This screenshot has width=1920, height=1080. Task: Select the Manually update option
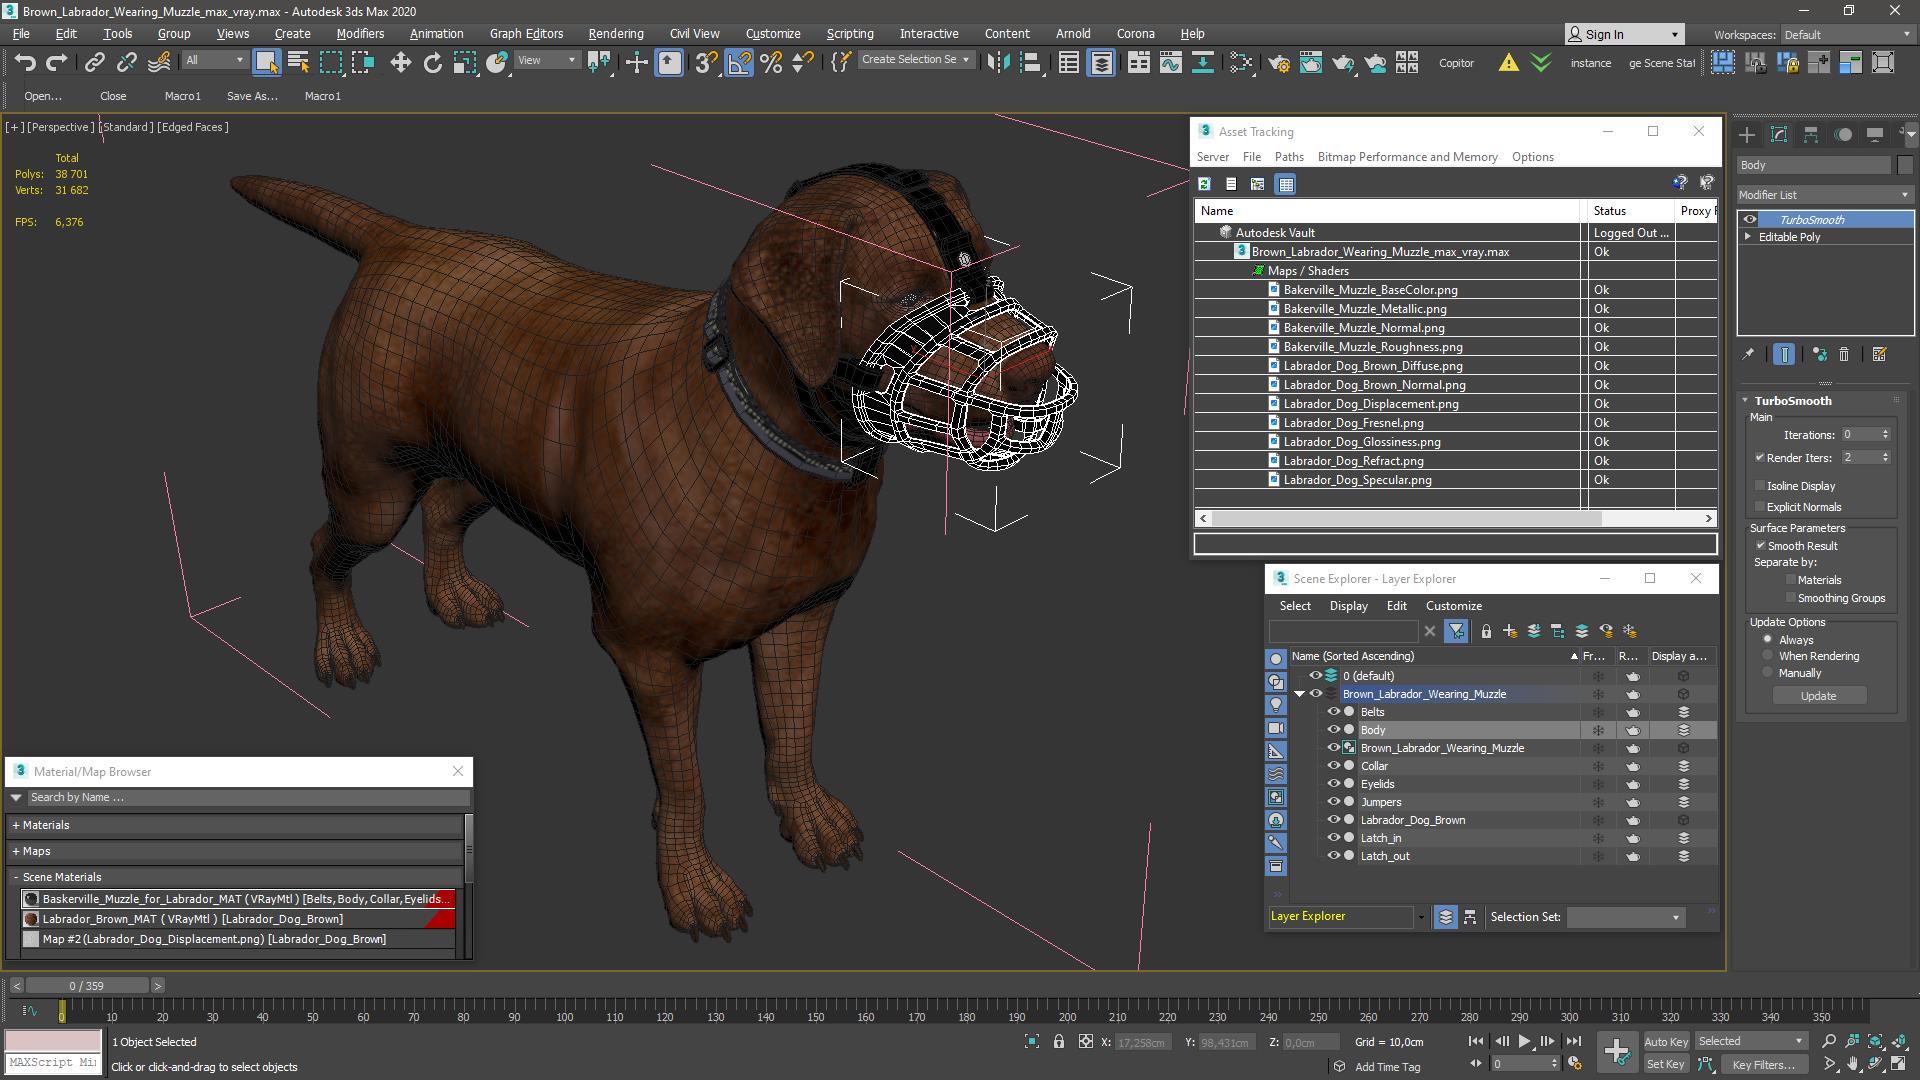pos(1768,673)
